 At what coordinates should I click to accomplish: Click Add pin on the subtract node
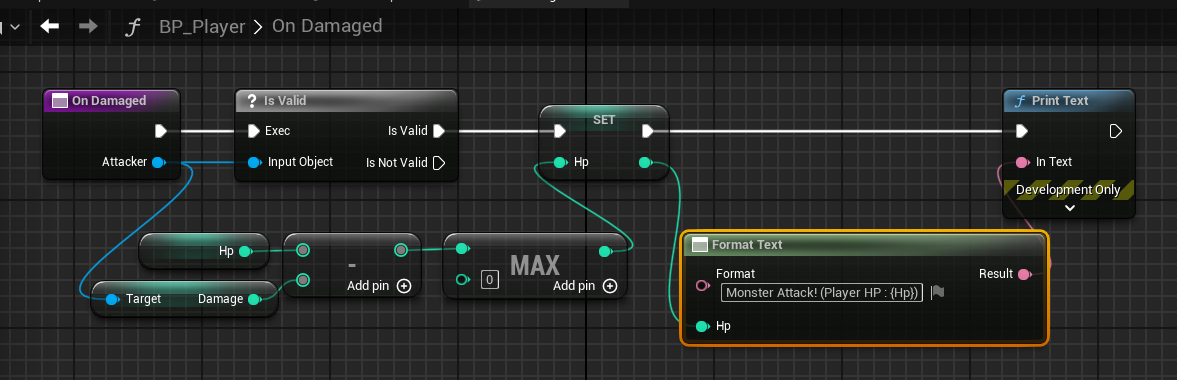[x=379, y=285]
